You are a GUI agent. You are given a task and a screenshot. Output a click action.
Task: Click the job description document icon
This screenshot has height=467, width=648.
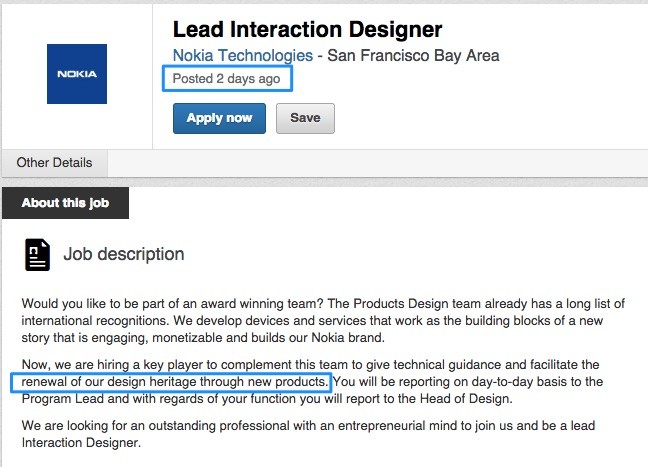point(37,254)
